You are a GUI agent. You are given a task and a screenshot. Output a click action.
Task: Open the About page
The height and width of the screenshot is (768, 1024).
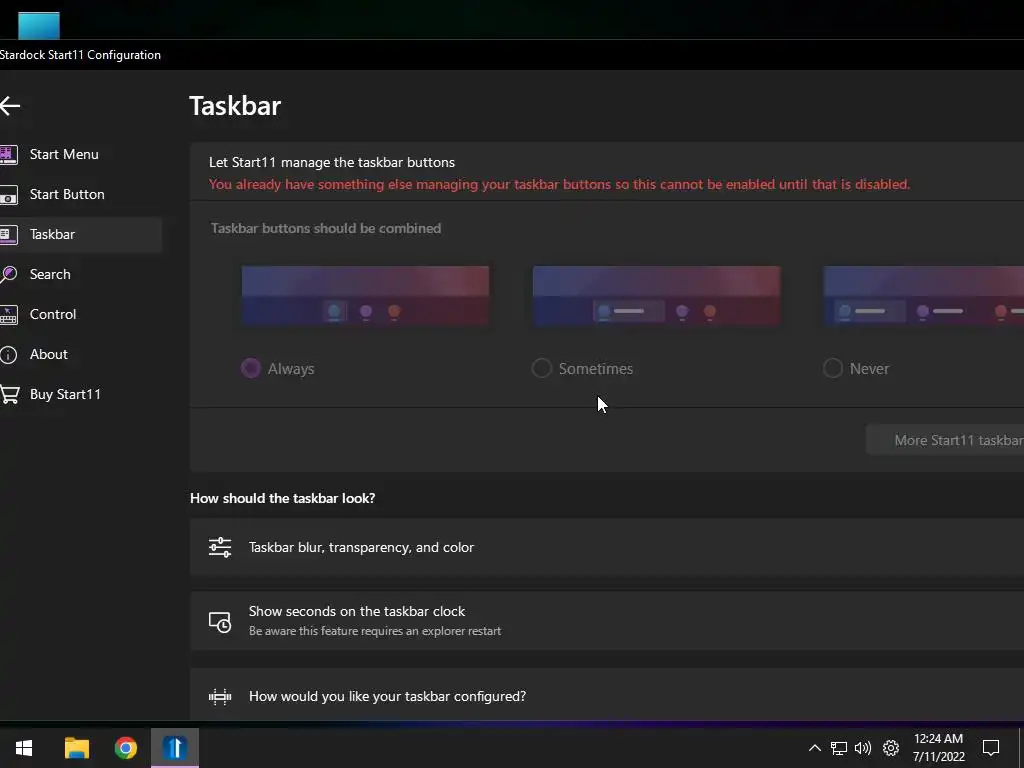click(x=49, y=354)
